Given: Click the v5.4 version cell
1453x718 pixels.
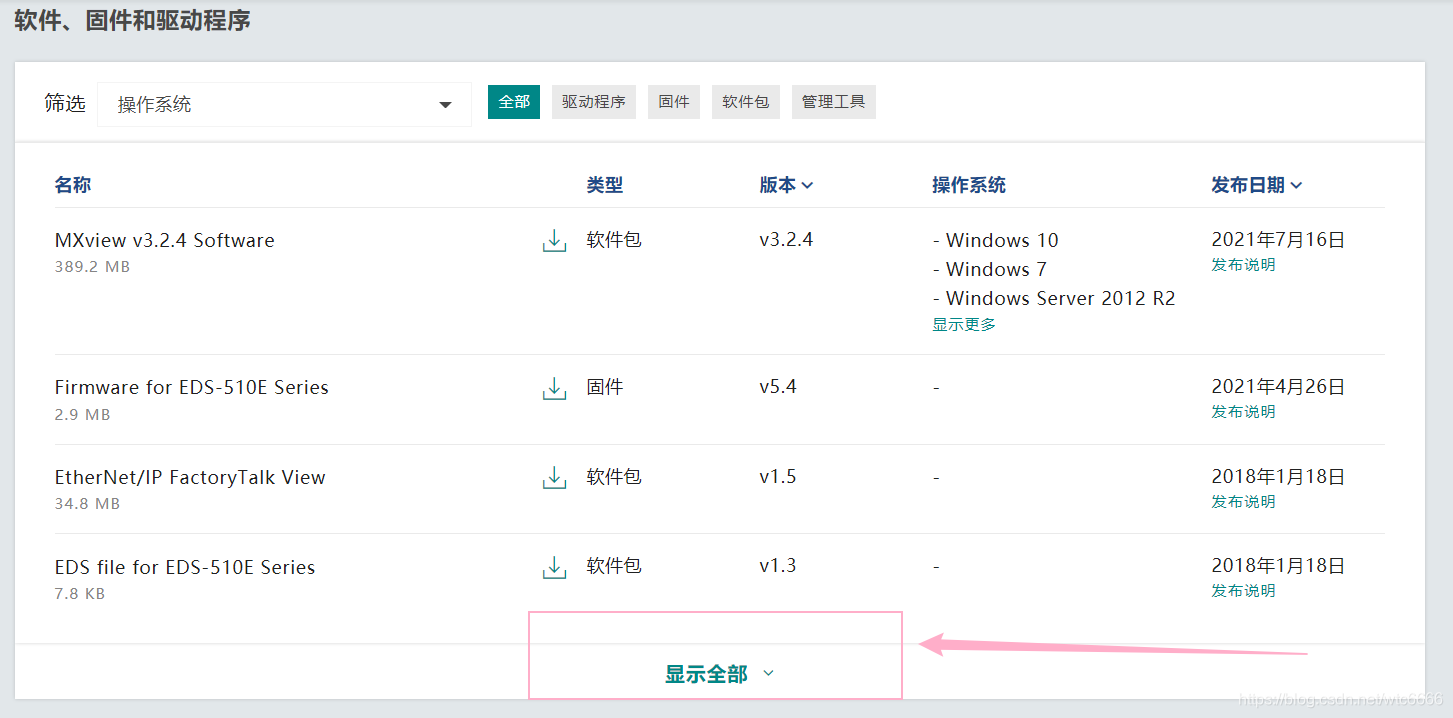Looking at the screenshot, I should click(778, 386).
